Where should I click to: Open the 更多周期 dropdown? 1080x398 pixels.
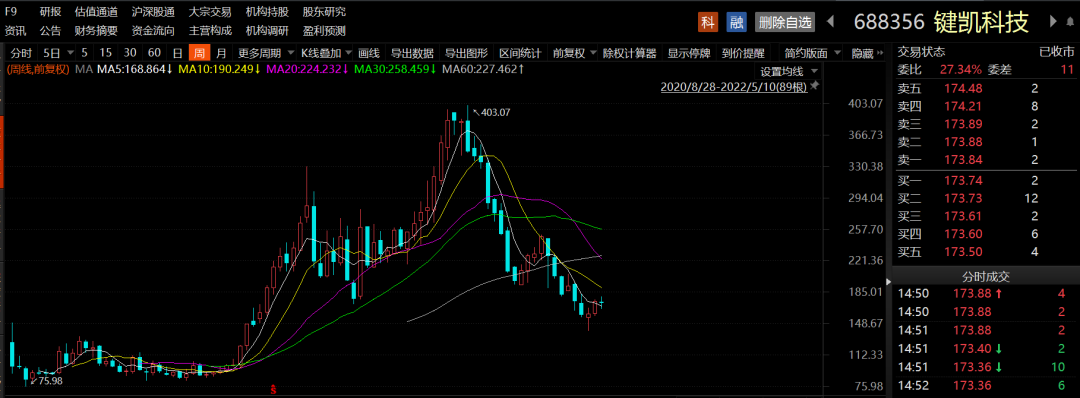264,53
